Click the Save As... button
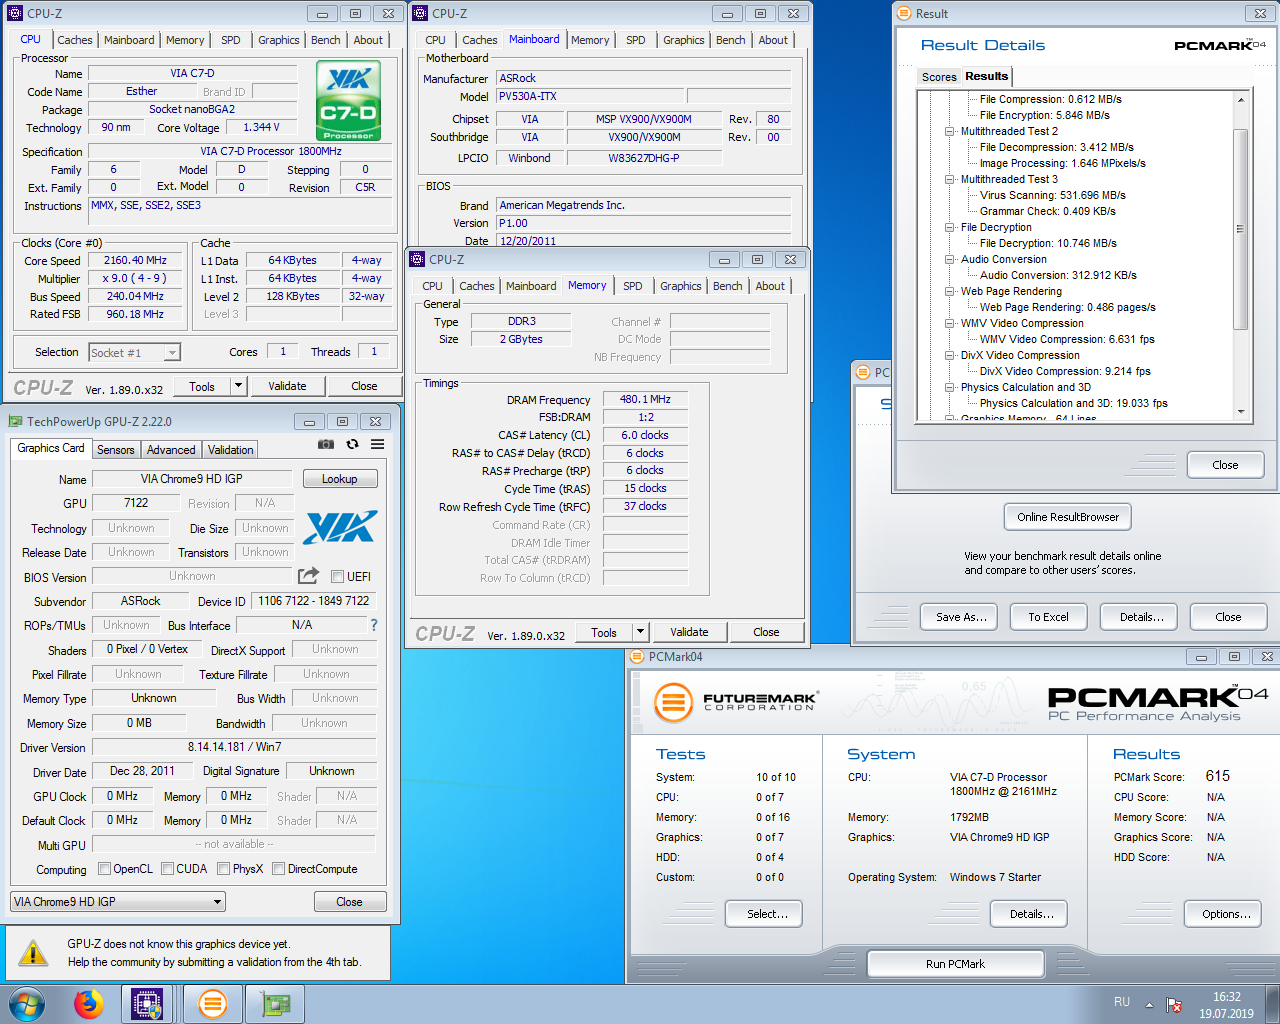This screenshot has height=1024, width=1280. point(961,617)
